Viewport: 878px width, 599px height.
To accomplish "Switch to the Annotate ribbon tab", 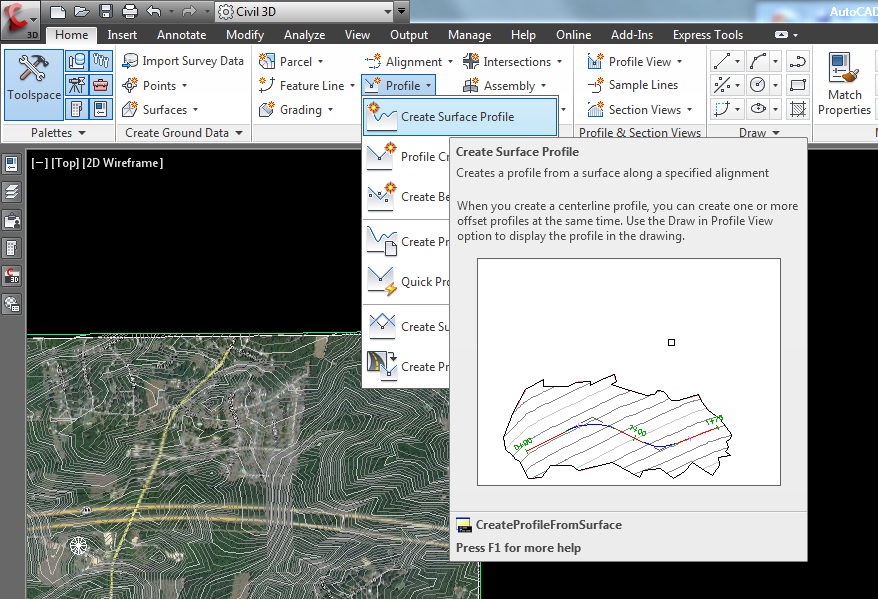I will (181, 34).
